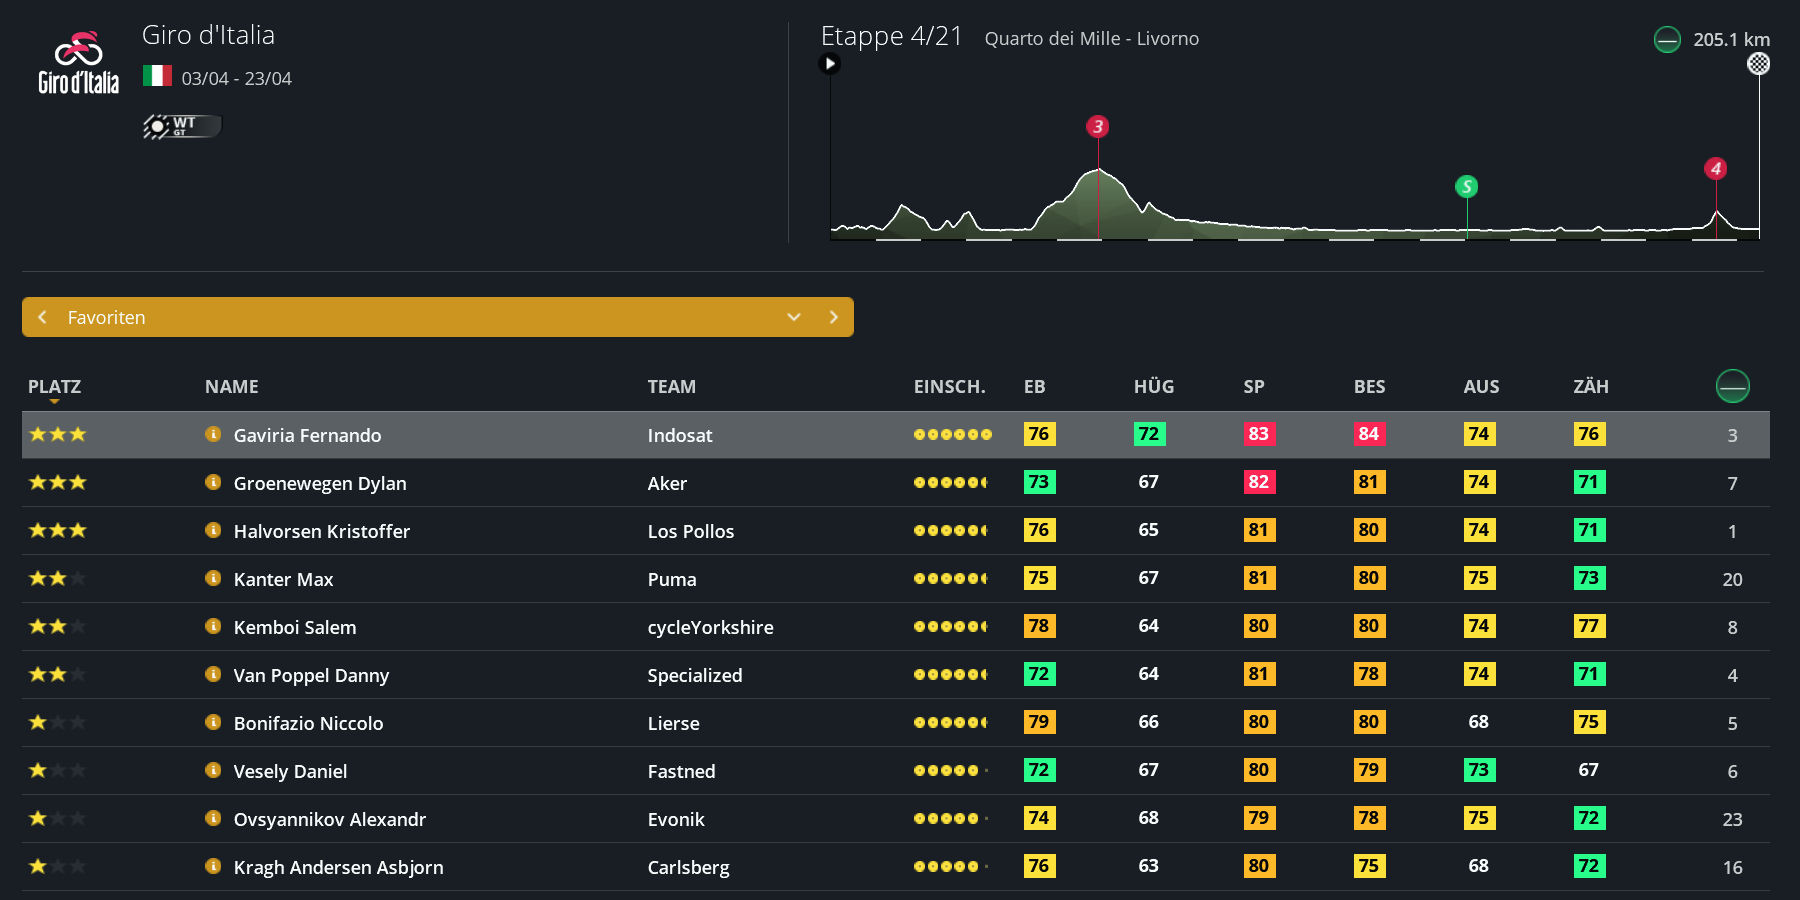Screen dimensions: 1800x900
Task: Select the green sprint marker on profile
Action: (x=1466, y=187)
